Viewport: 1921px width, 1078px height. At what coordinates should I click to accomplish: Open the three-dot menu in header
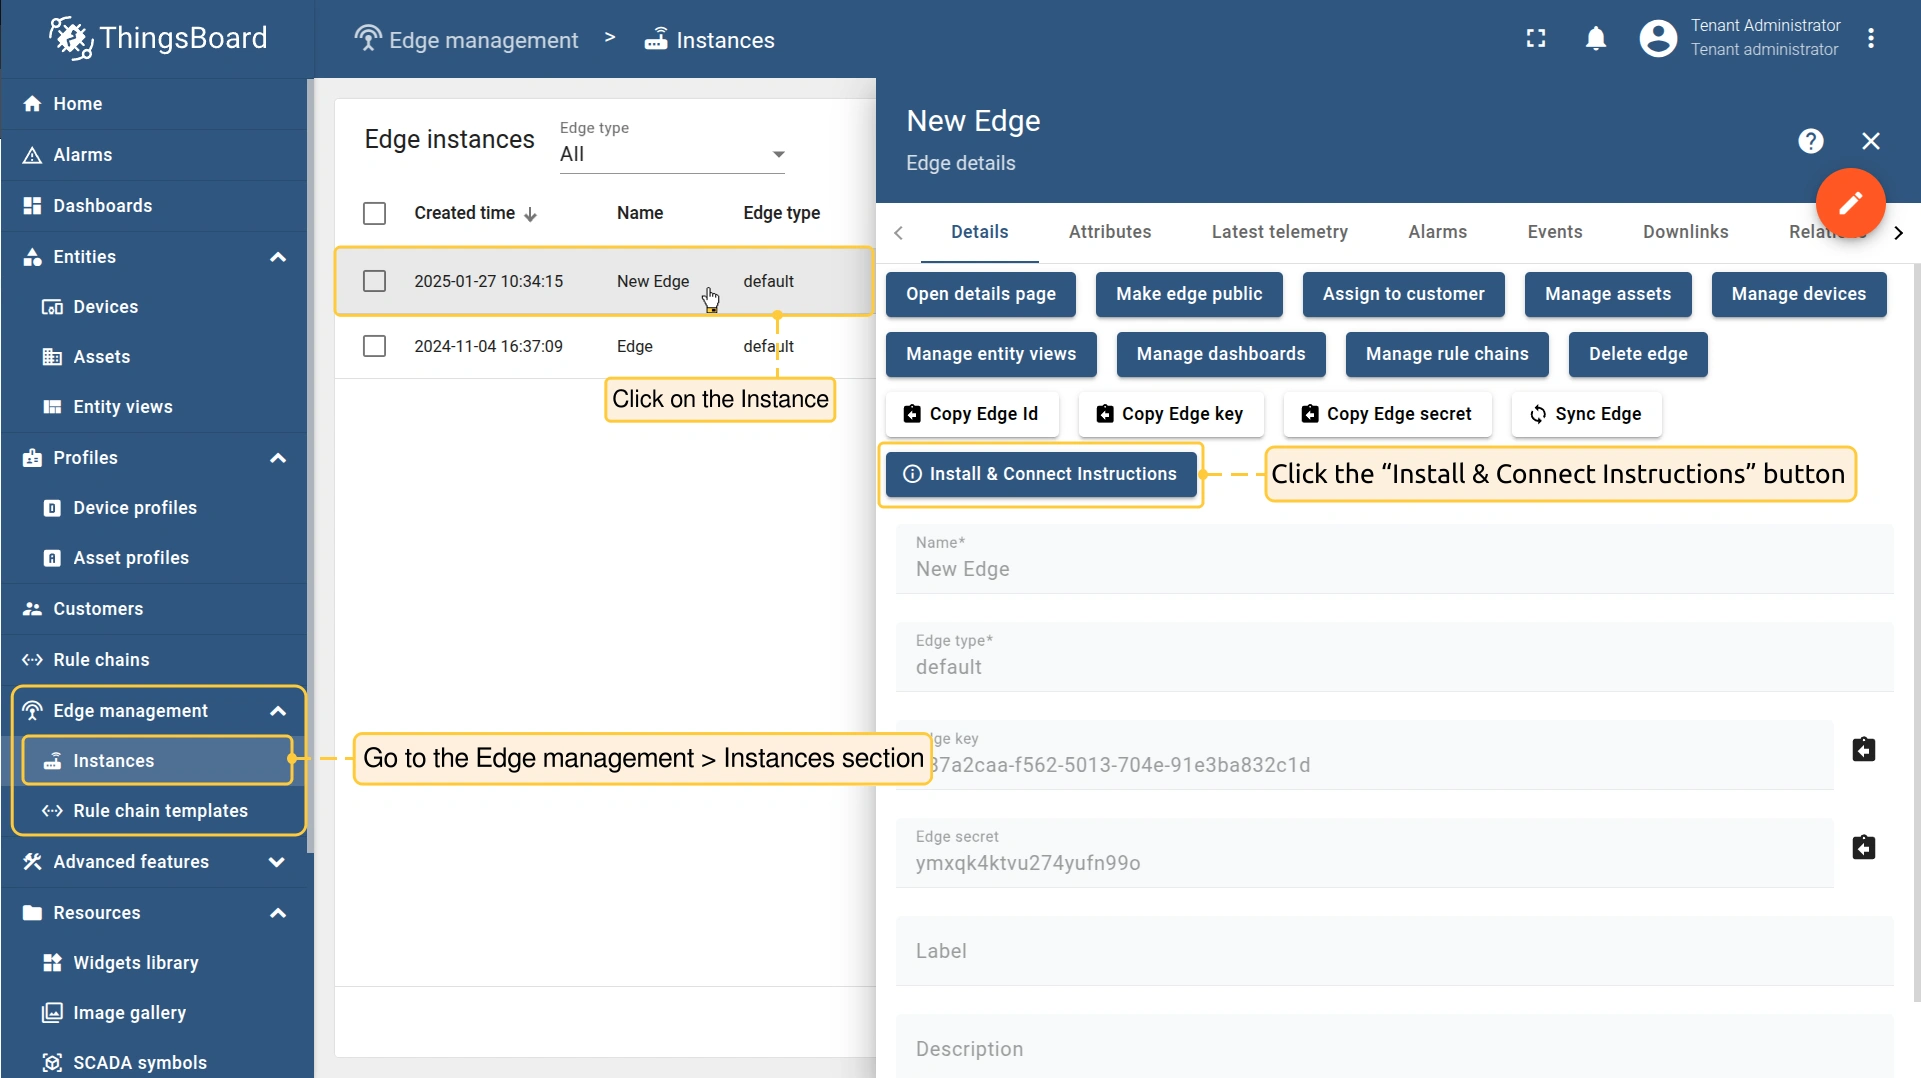coord(1871,39)
